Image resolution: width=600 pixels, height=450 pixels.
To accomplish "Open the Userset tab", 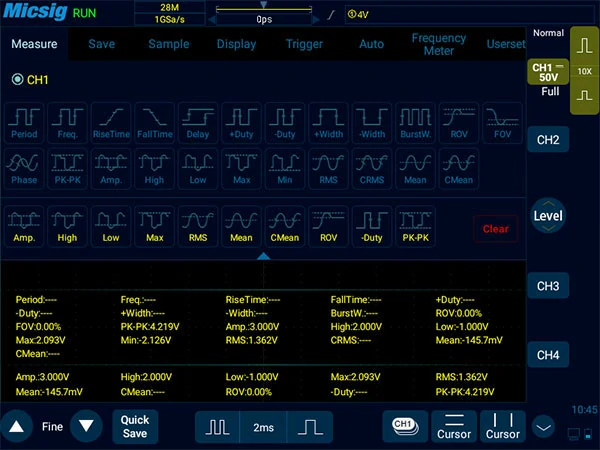I will click(x=506, y=44).
